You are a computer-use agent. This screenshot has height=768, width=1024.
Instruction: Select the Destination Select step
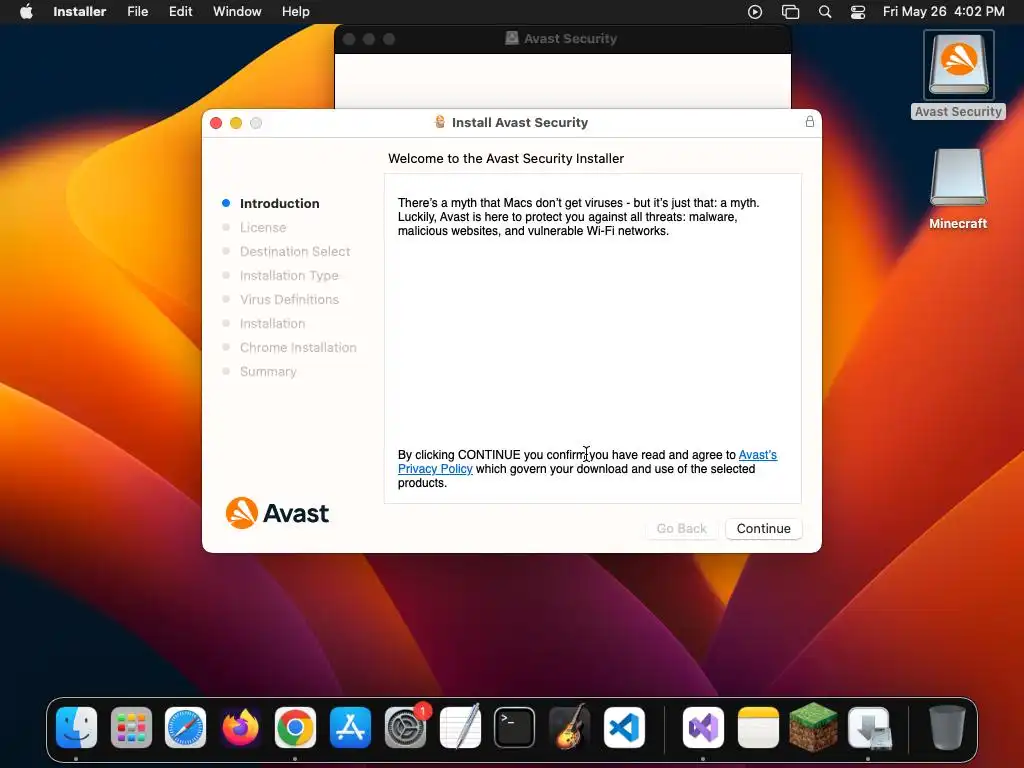click(295, 251)
